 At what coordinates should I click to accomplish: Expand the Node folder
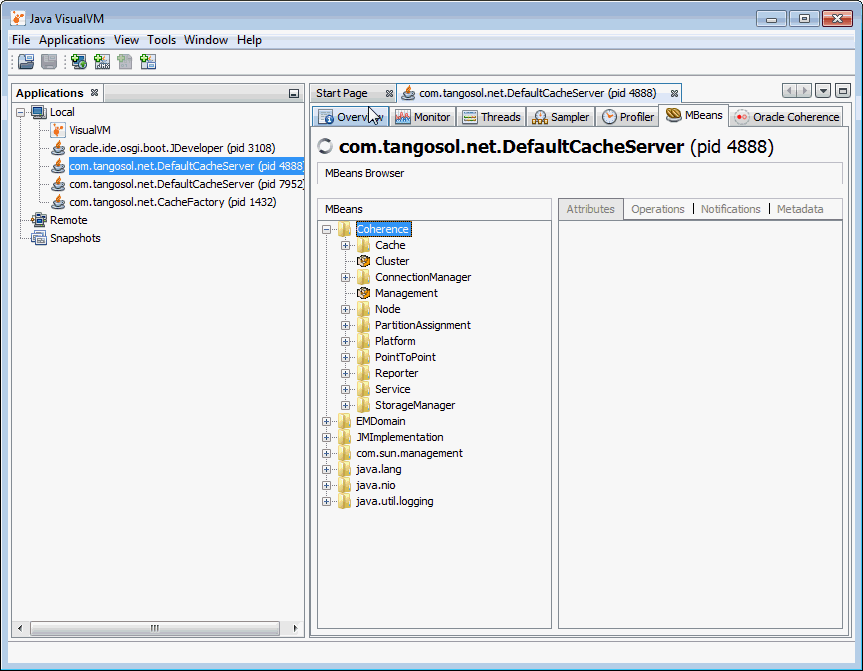(x=345, y=309)
